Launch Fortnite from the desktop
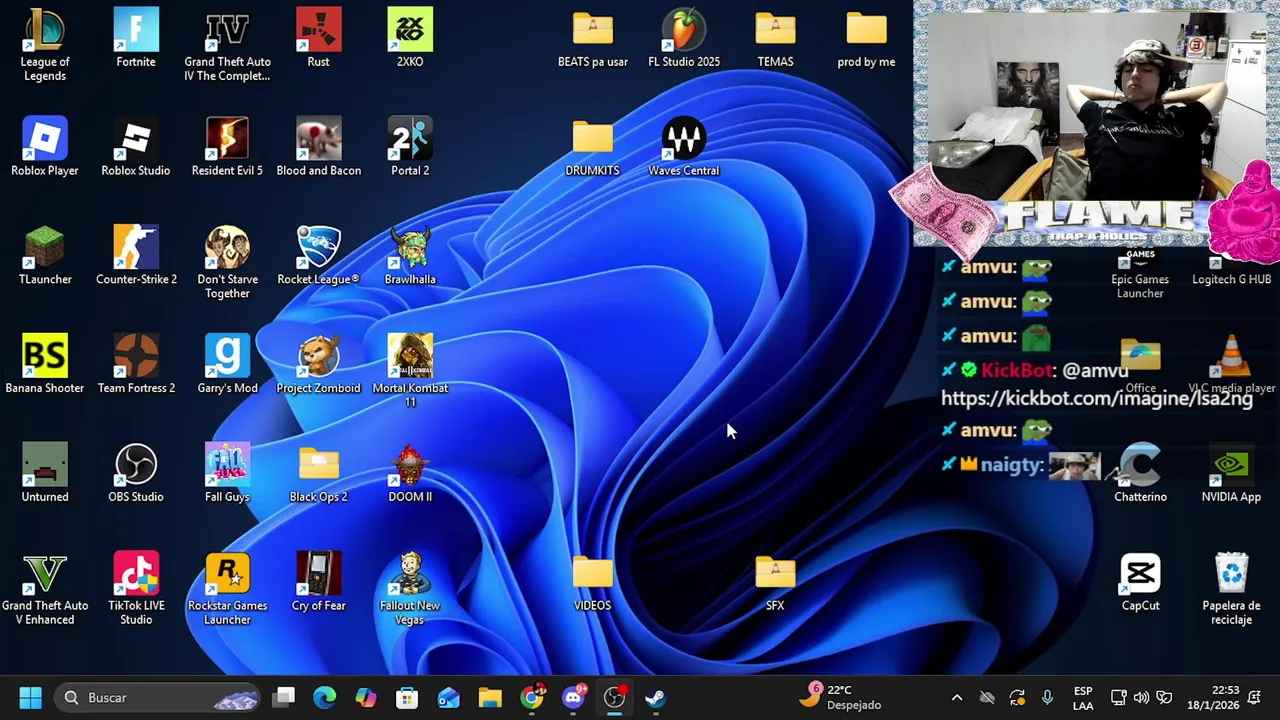1280x720 pixels. coord(136,38)
